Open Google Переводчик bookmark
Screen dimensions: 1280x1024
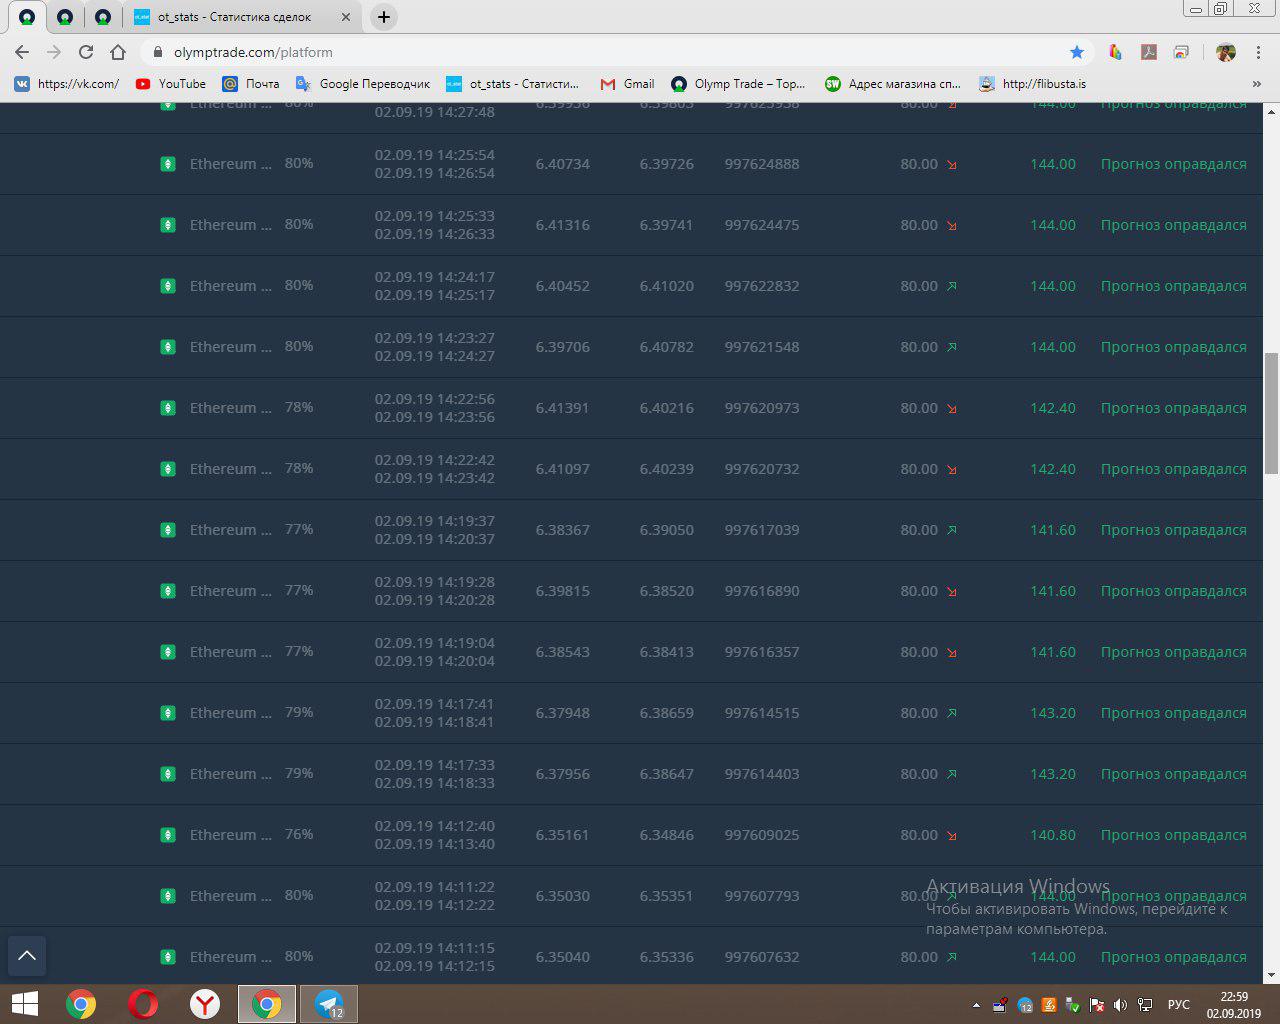[363, 84]
